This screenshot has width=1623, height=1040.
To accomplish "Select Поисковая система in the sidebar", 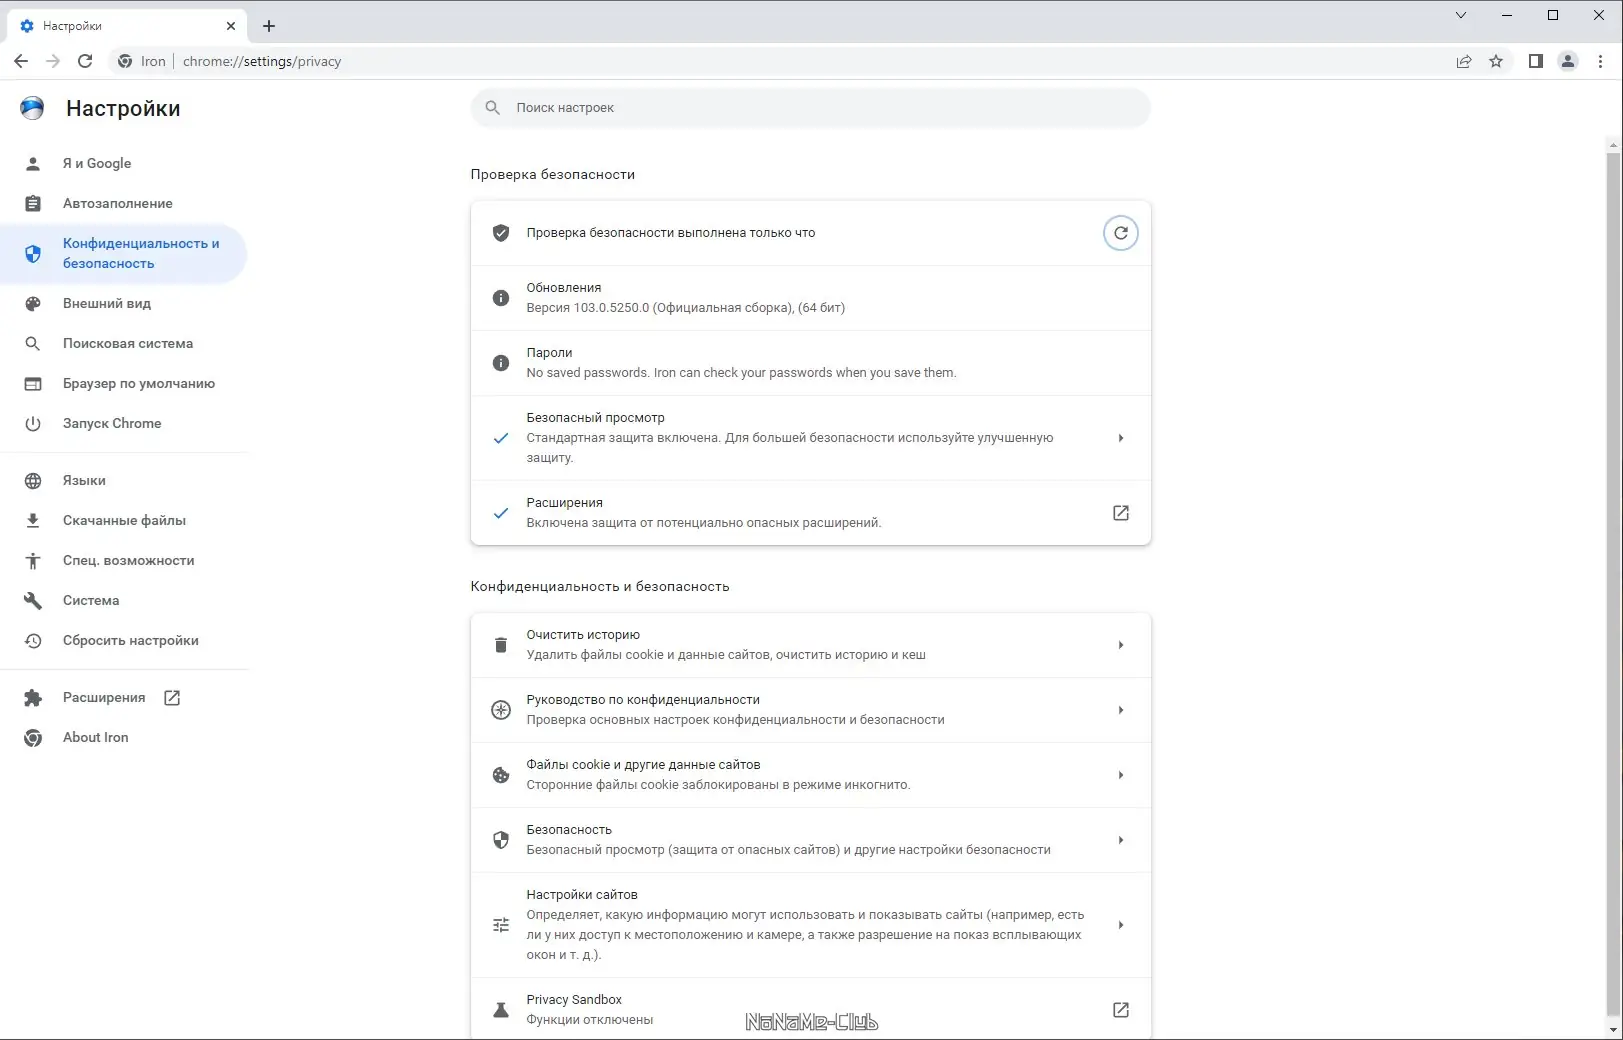I will pos(128,343).
